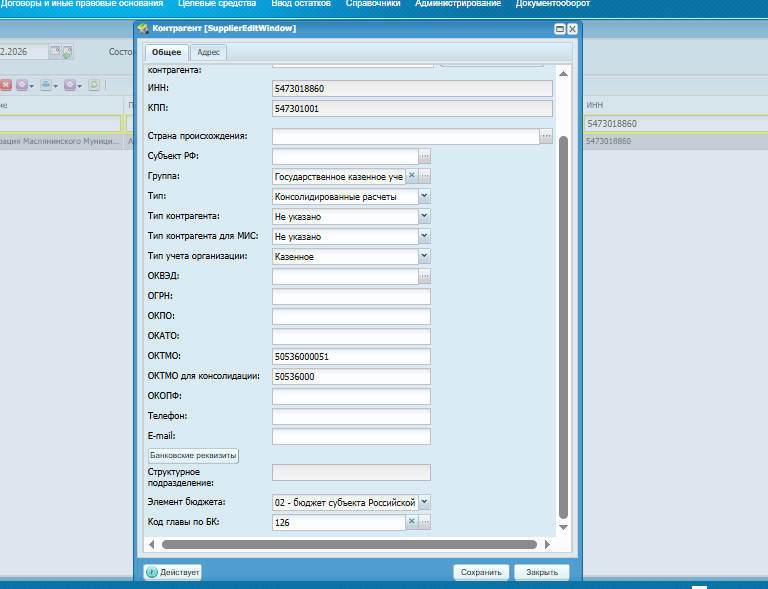Click the dialog horizontal scrollbar thumb
The image size is (768, 589).
(349, 544)
